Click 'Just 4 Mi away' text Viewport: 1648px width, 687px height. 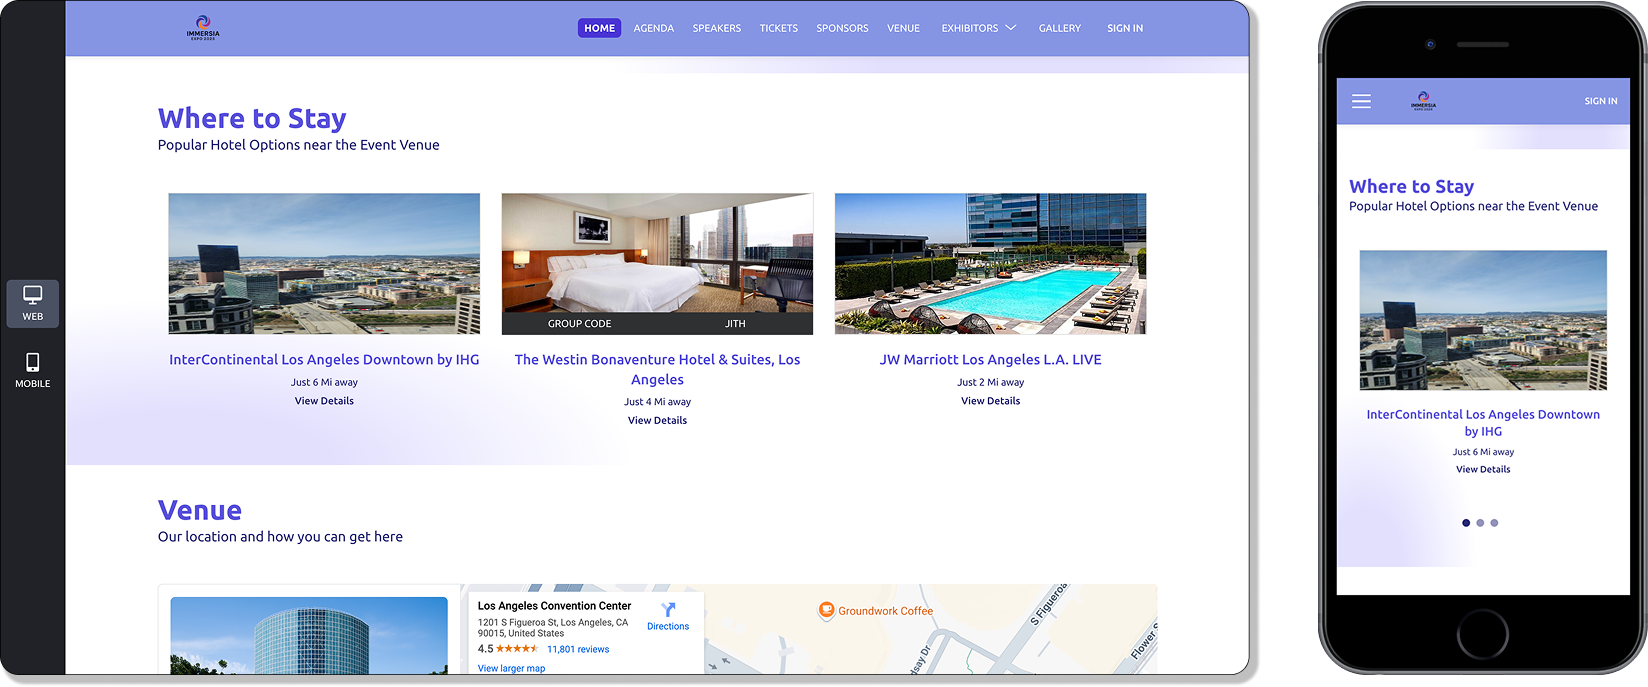(x=657, y=402)
